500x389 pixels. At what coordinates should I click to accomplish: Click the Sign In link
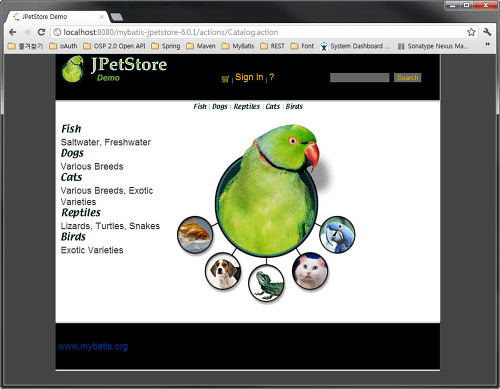[x=249, y=77]
